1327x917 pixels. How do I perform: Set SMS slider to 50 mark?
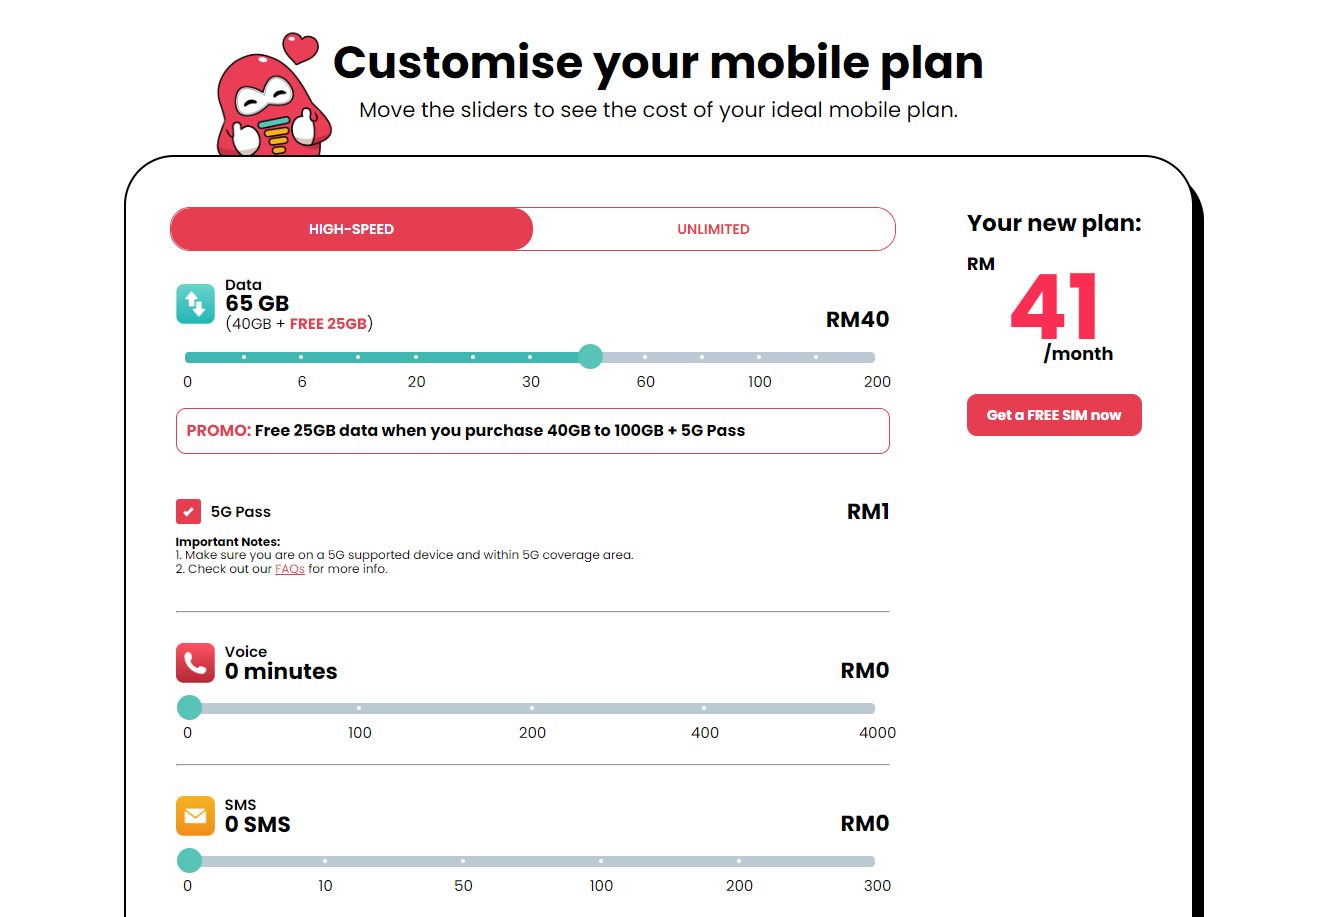tap(463, 861)
